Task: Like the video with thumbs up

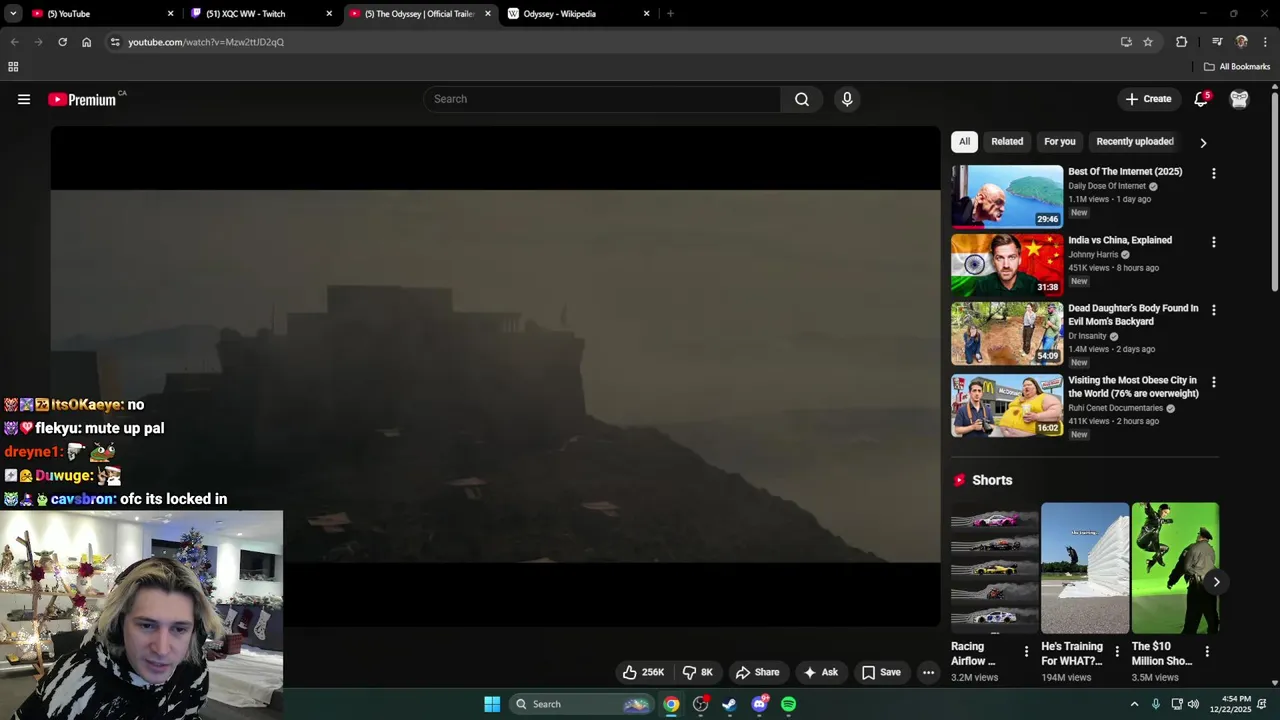Action: point(643,672)
